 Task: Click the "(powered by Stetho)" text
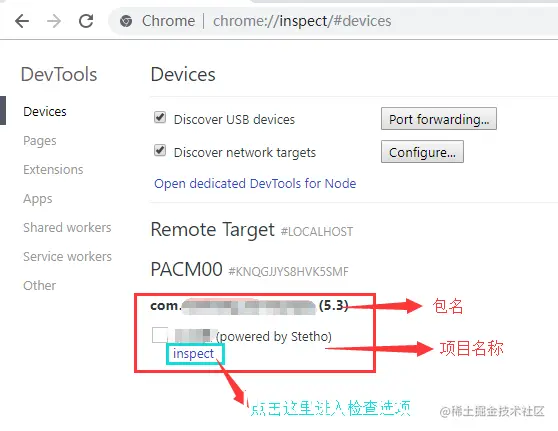coord(274,337)
